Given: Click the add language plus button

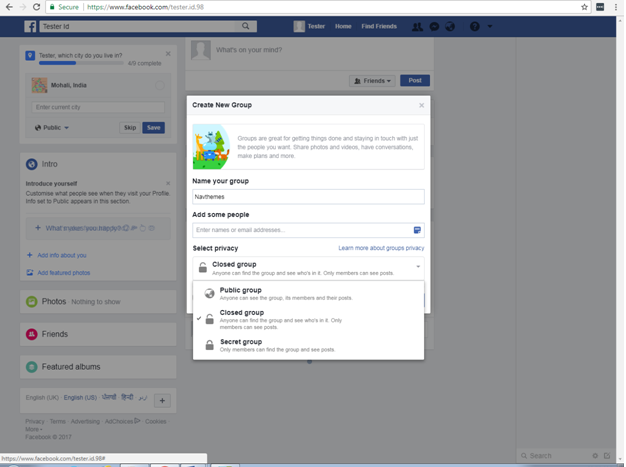Looking at the screenshot, I should (162, 400).
